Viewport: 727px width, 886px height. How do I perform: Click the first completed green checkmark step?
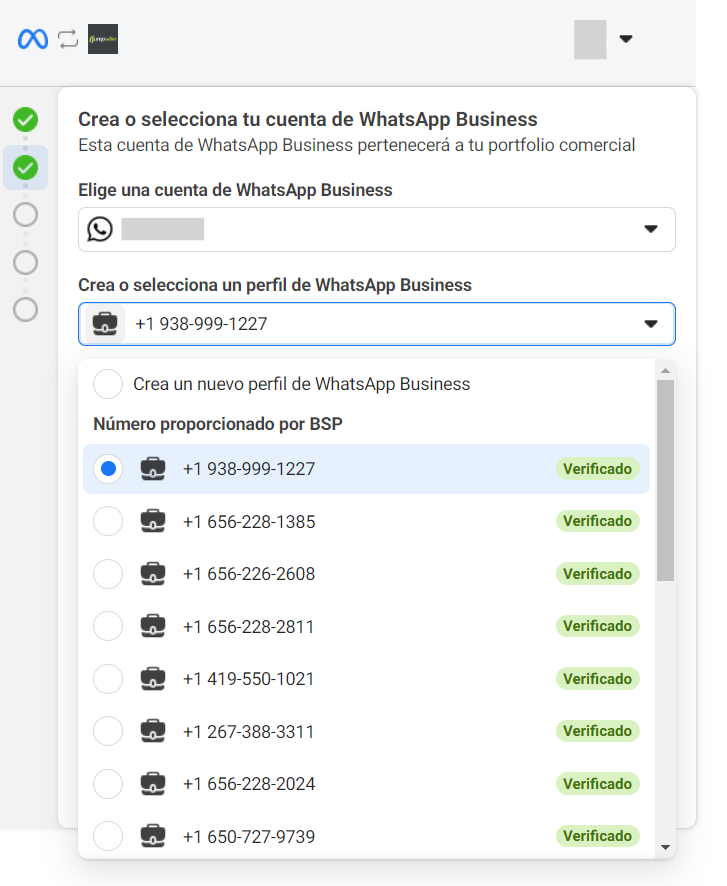26,121
